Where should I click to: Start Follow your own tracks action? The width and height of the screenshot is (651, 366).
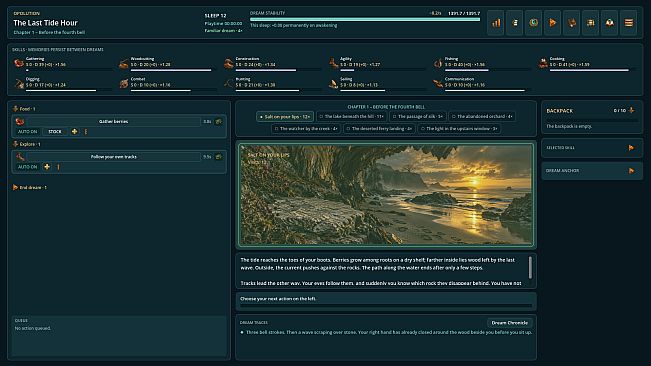click(x=113, y=157)
